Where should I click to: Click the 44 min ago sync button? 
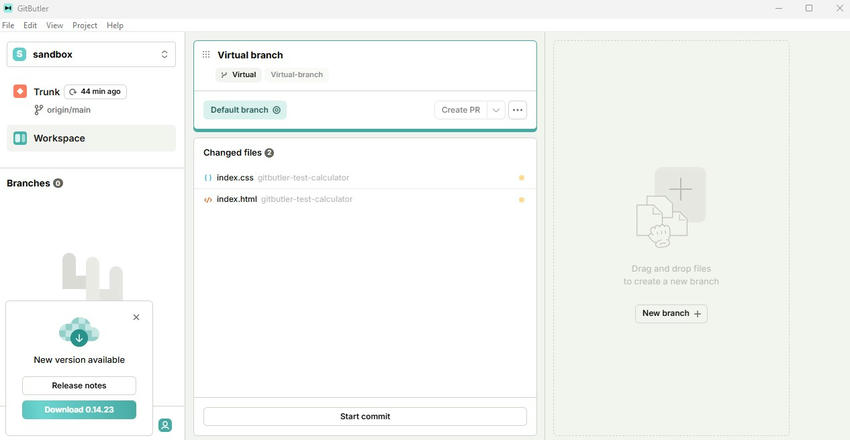(95, 92)
